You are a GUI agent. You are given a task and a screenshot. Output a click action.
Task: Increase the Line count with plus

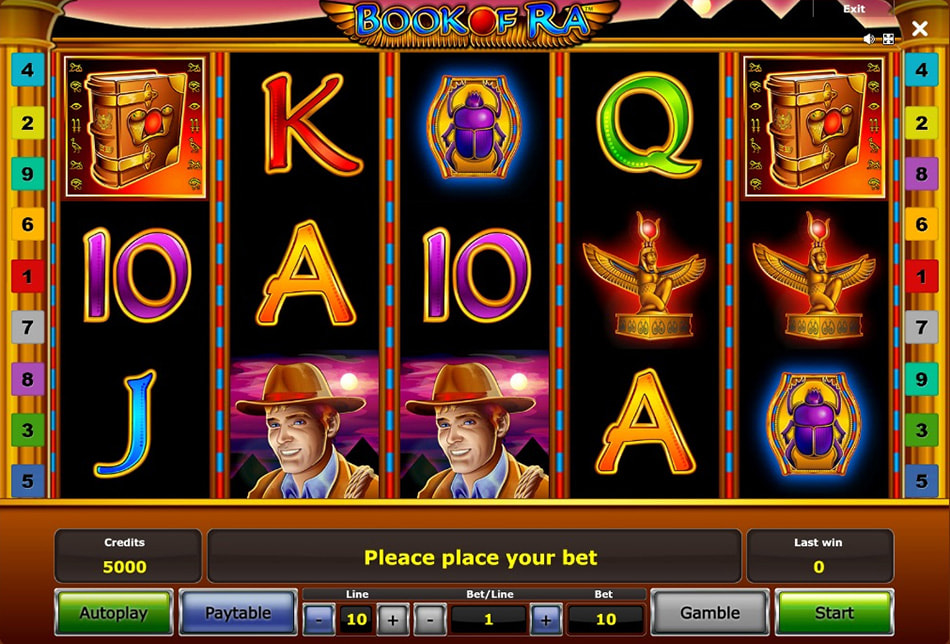coord(393,619)
